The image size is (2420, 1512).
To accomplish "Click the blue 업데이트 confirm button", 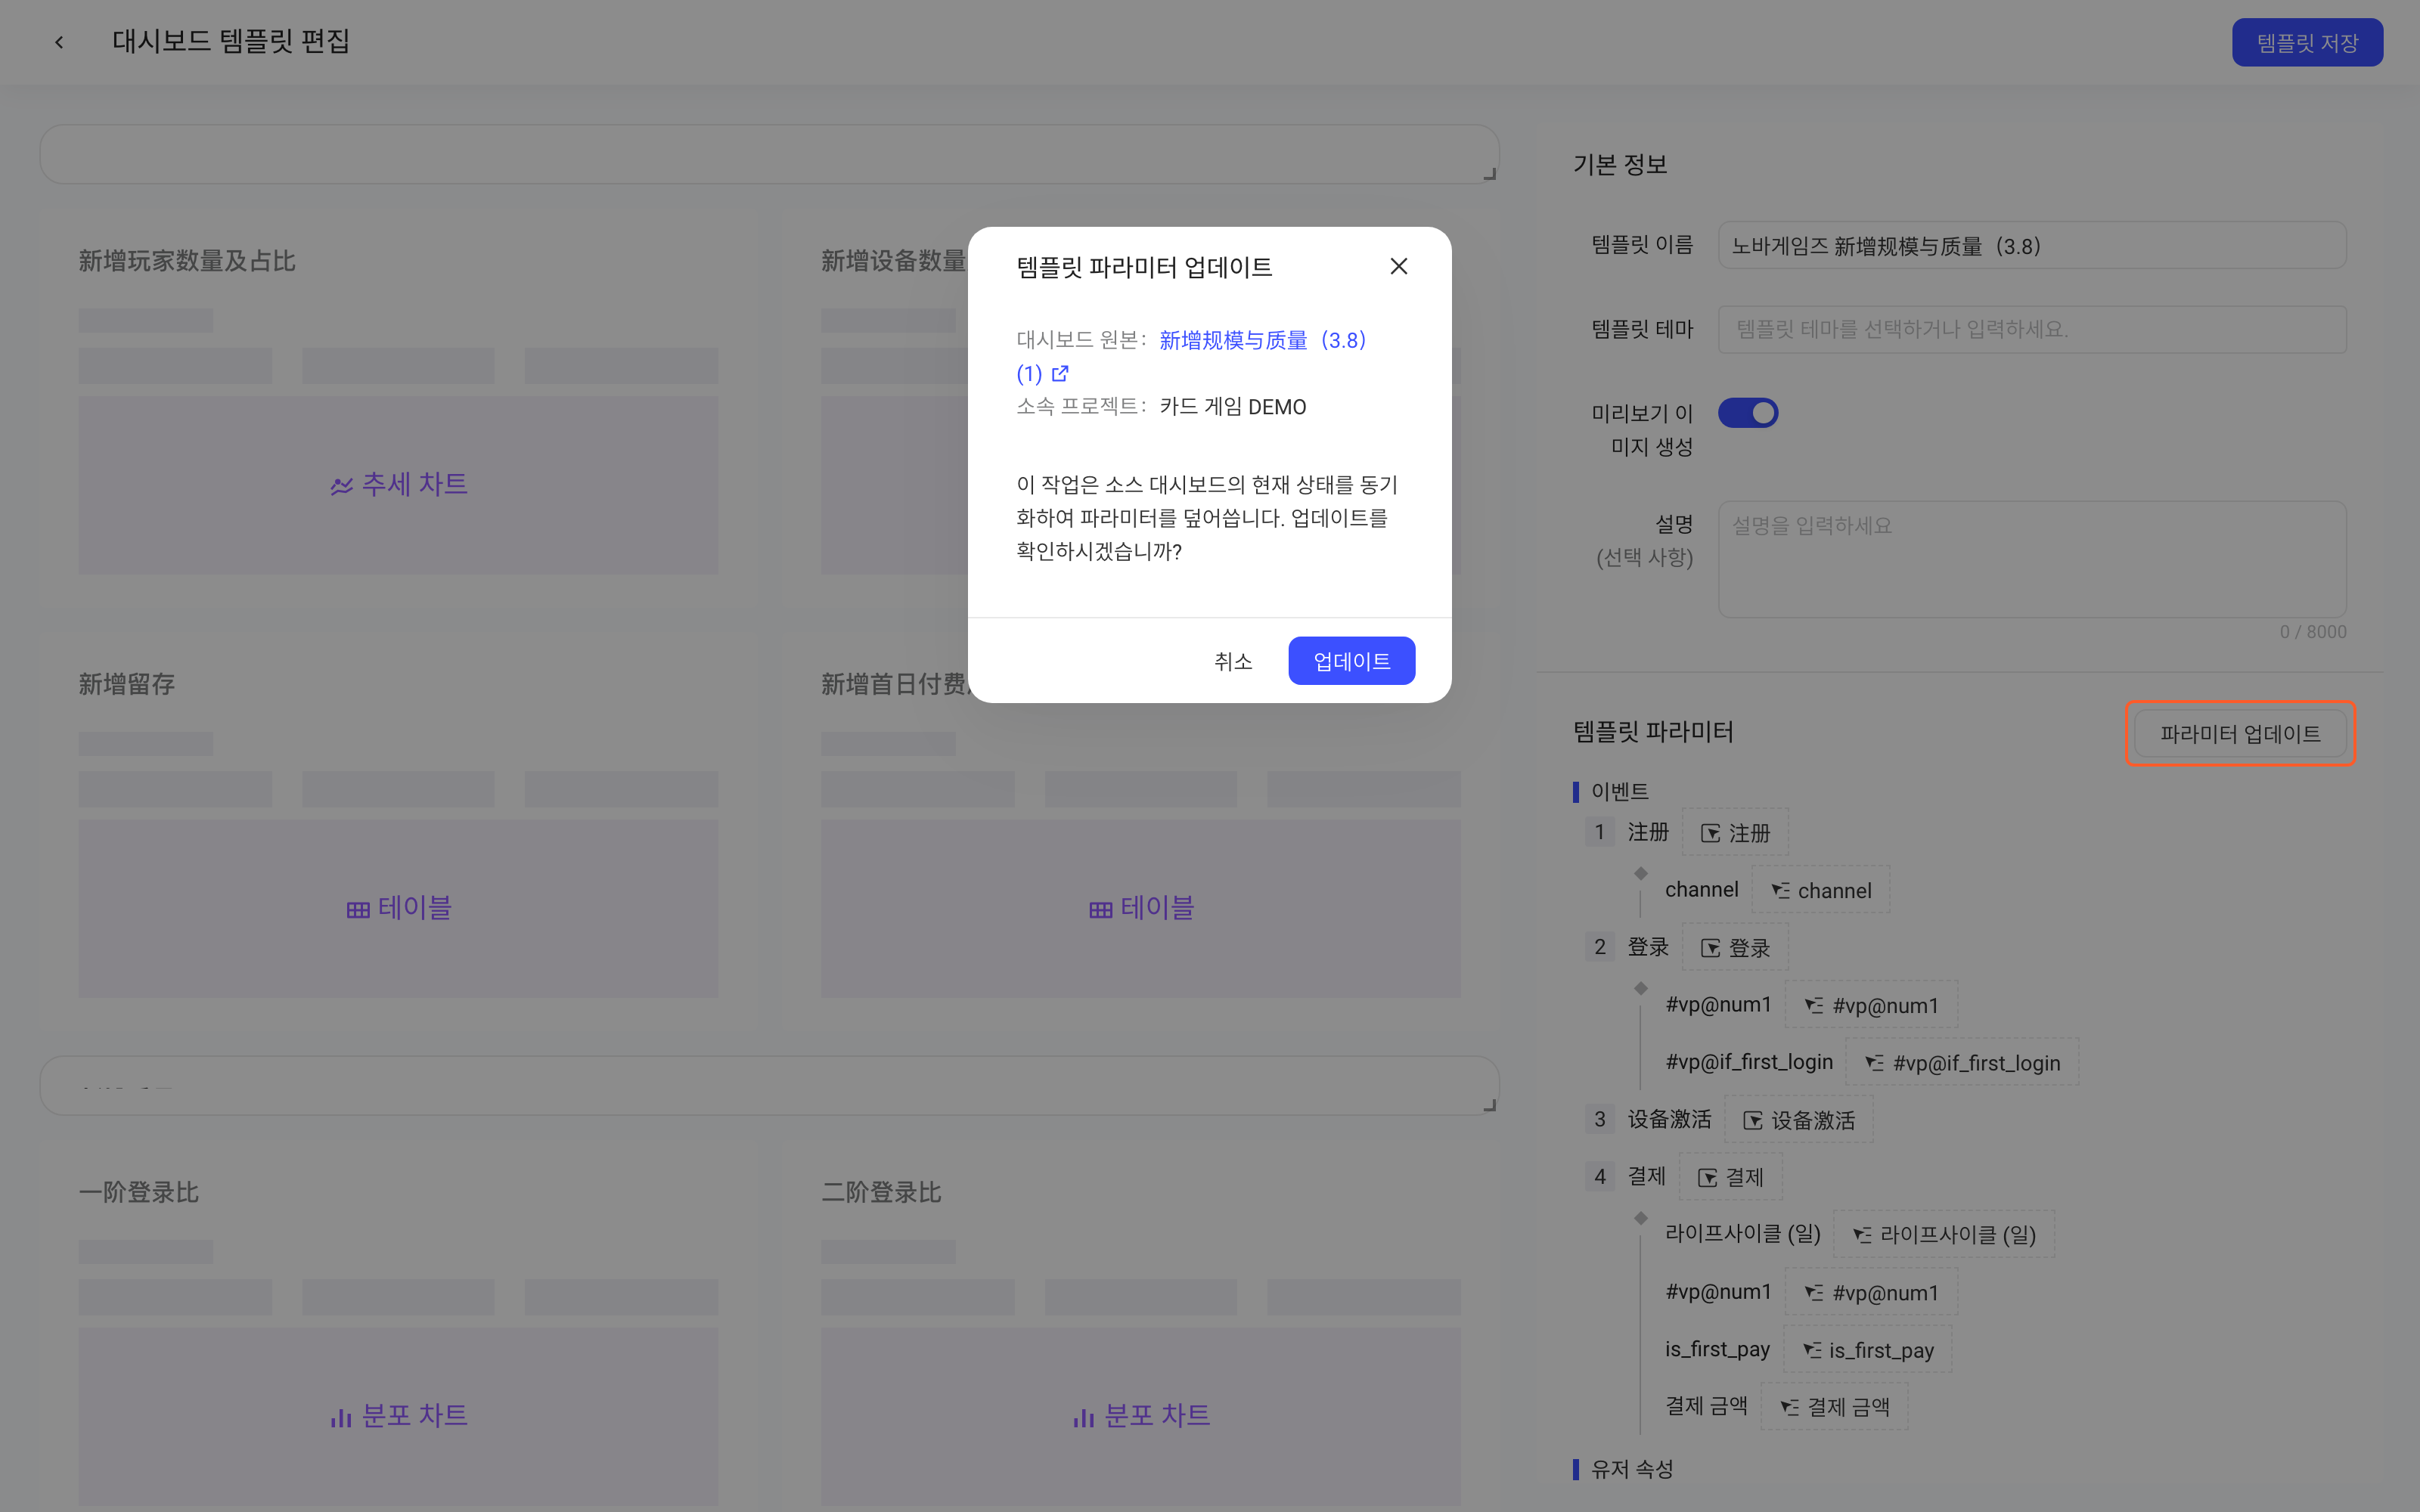I will tap(1351, 660).
